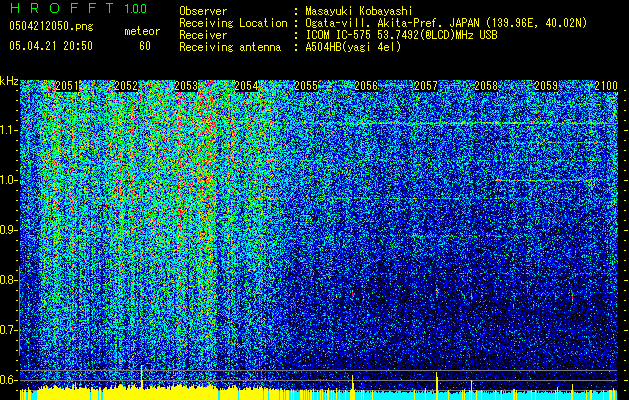
Task: Click the date stamp 05.04.21 20:50
Action: [x=51, y=46]
